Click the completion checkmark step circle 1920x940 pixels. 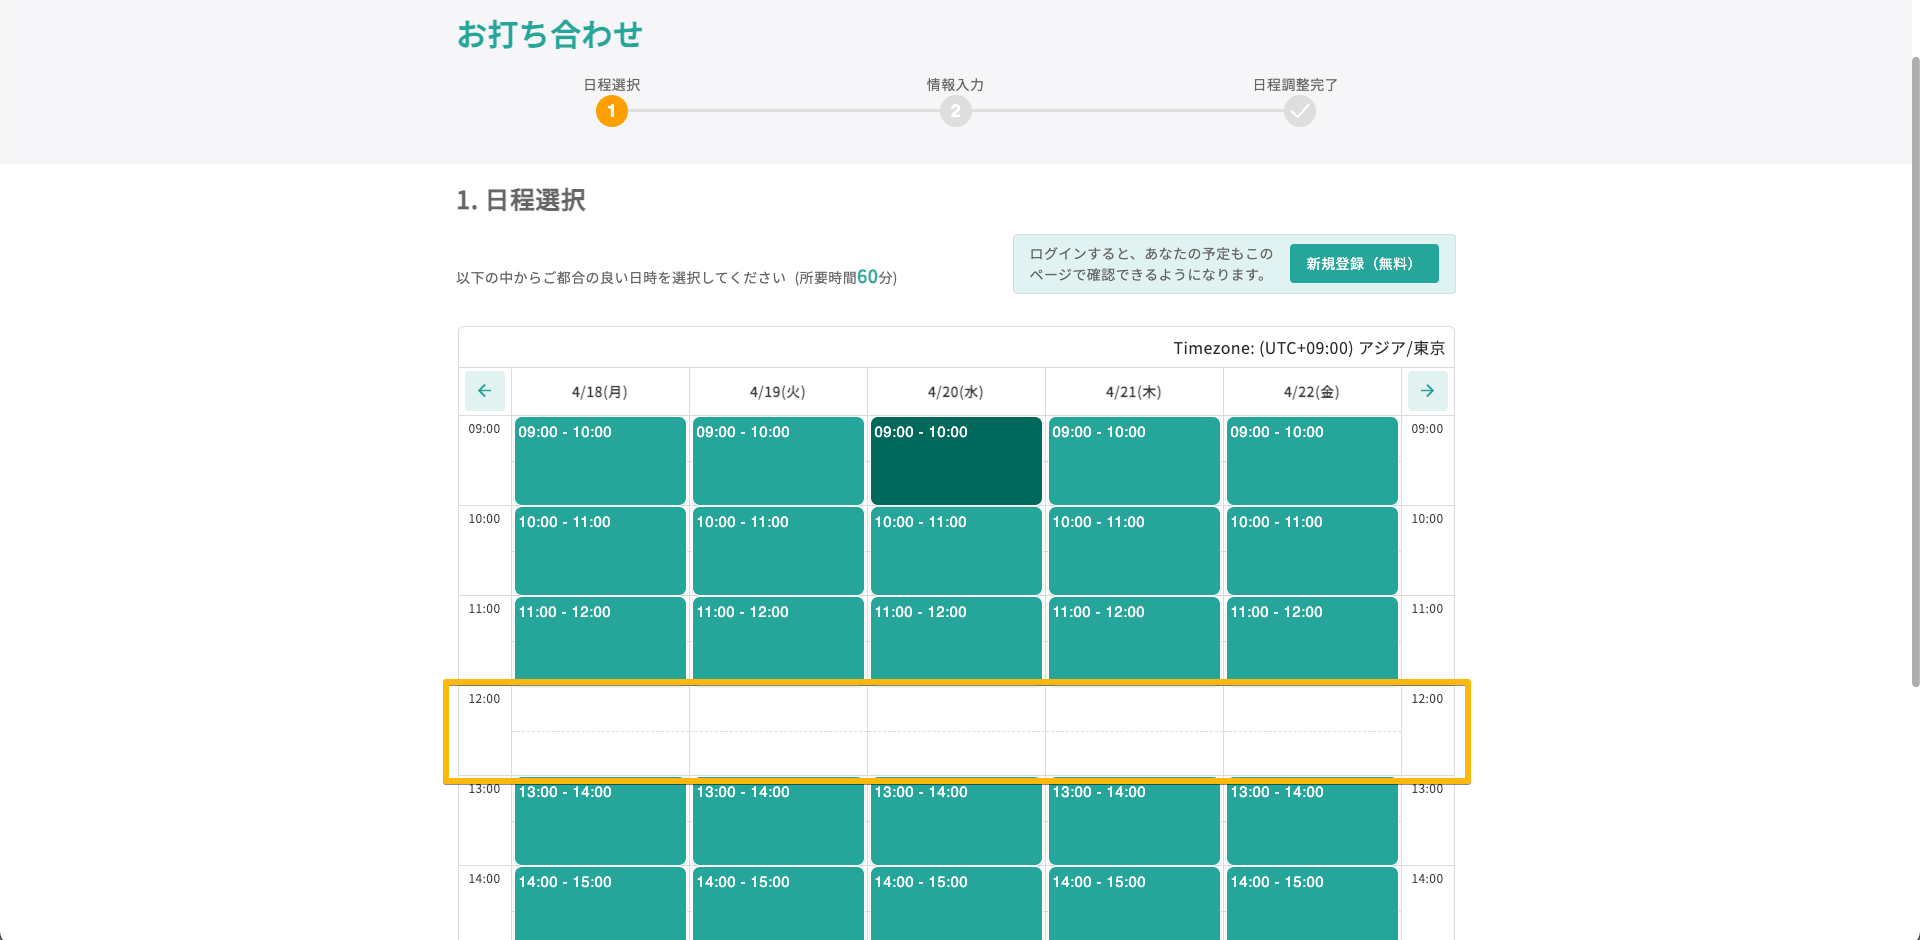tap(1300, 111)
